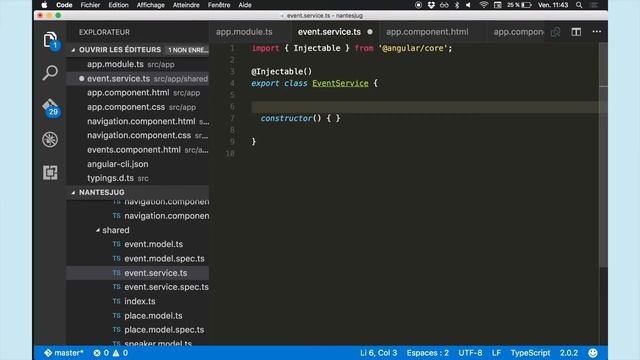Split the editor with the toolbar icon
The width and height of the screenshot is (640, 360).
tap(576, 32)
